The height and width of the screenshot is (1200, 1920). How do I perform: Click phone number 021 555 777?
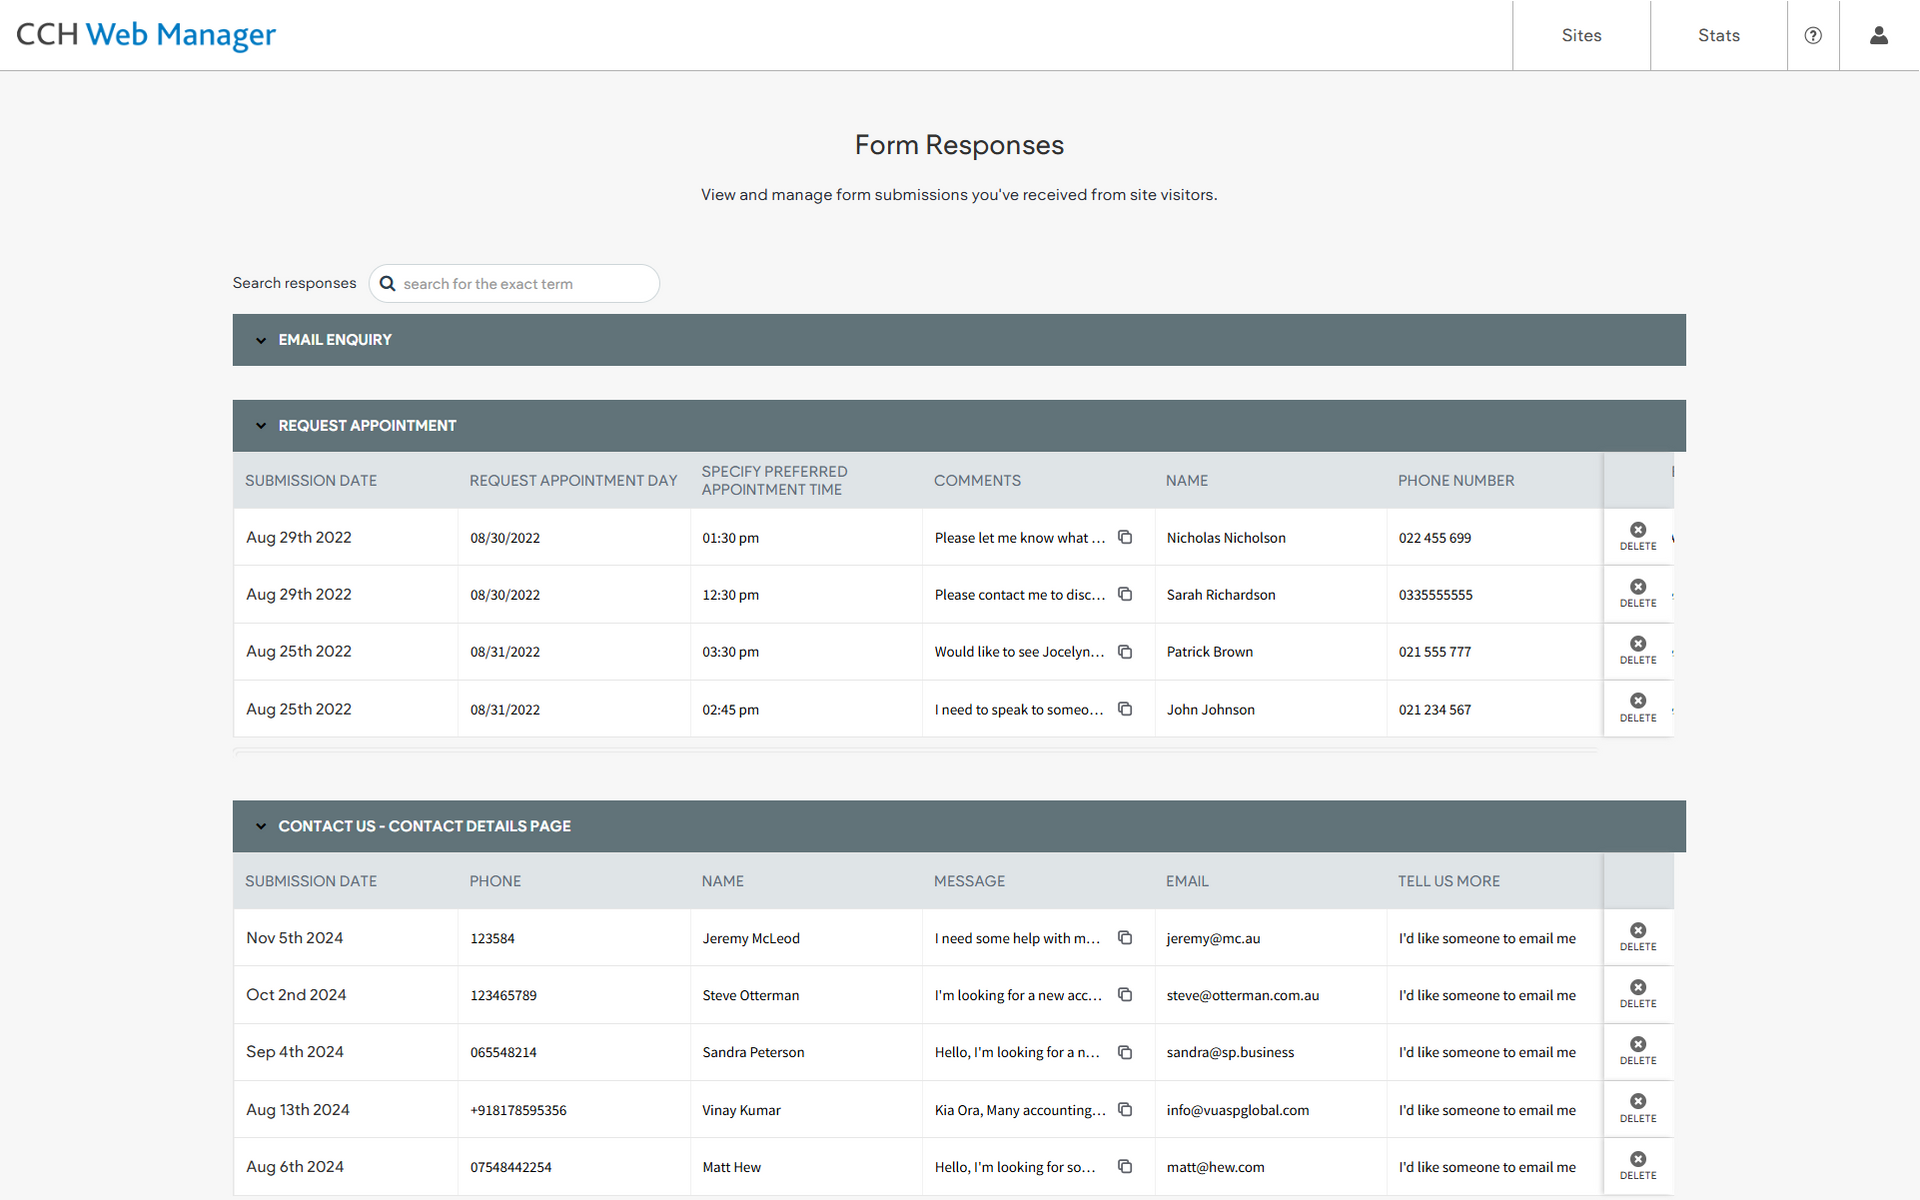[x=1435, y=652]
